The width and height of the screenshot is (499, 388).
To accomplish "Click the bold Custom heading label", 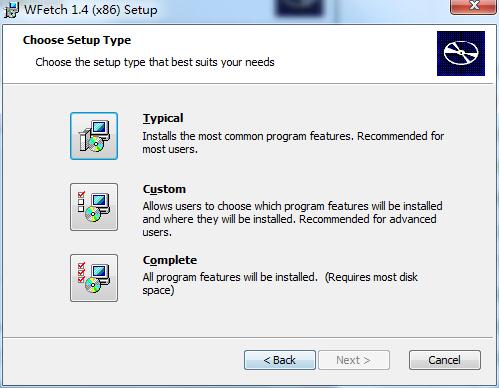I will [164, 189].
